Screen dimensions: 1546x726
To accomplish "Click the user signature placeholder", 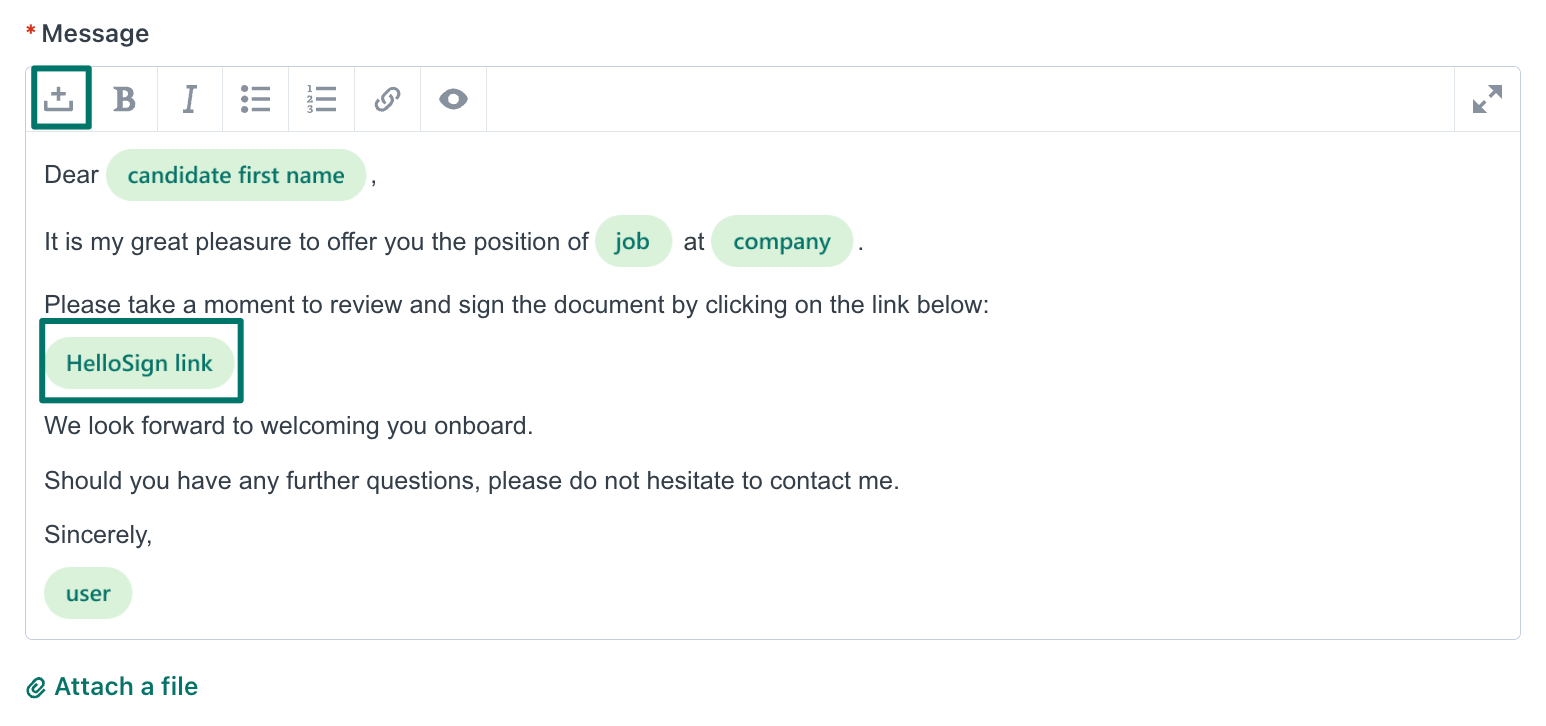I will (x=88, y=592).
